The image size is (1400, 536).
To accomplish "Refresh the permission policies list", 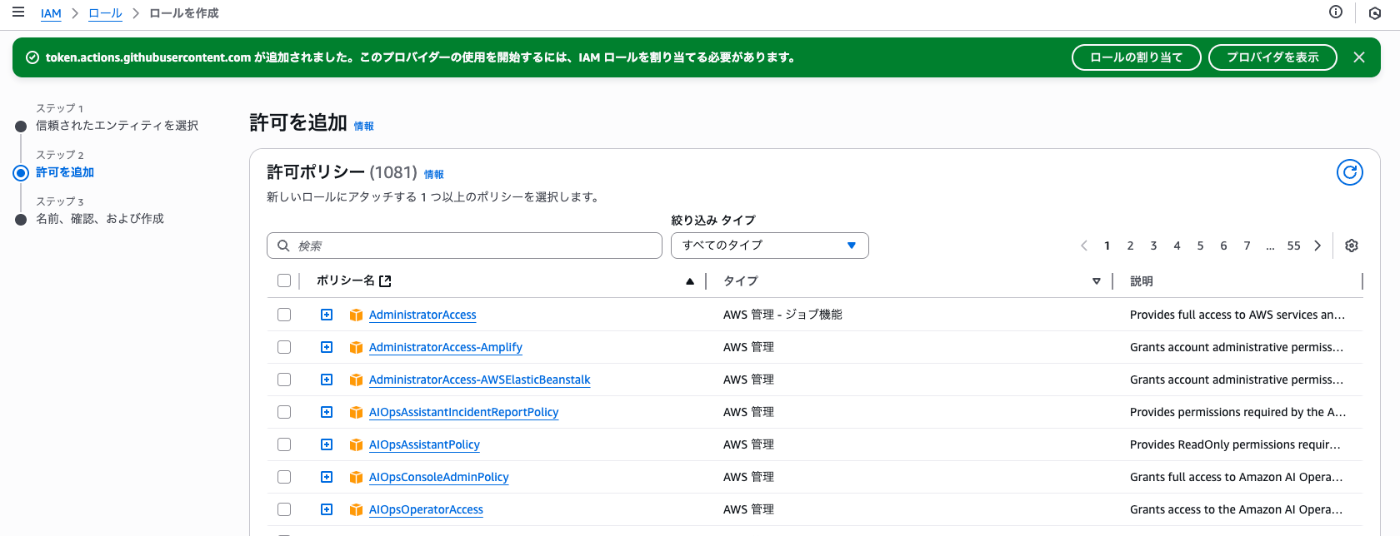I will tap(1350, 172).
